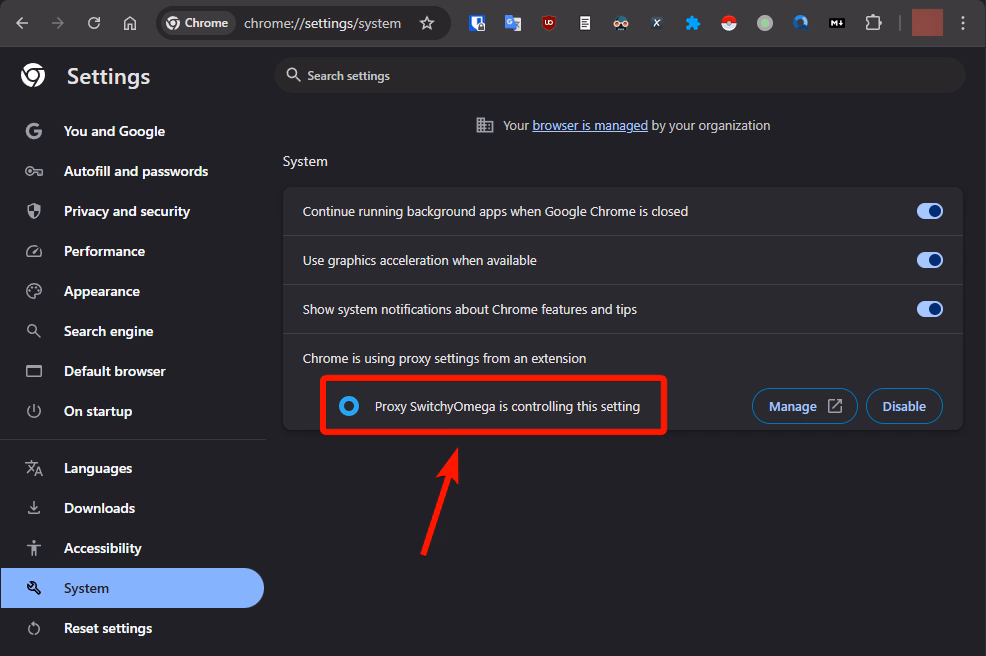Go to Appearance settings
The height and width of the screenshot is (656, 986).
coord(132,291)
